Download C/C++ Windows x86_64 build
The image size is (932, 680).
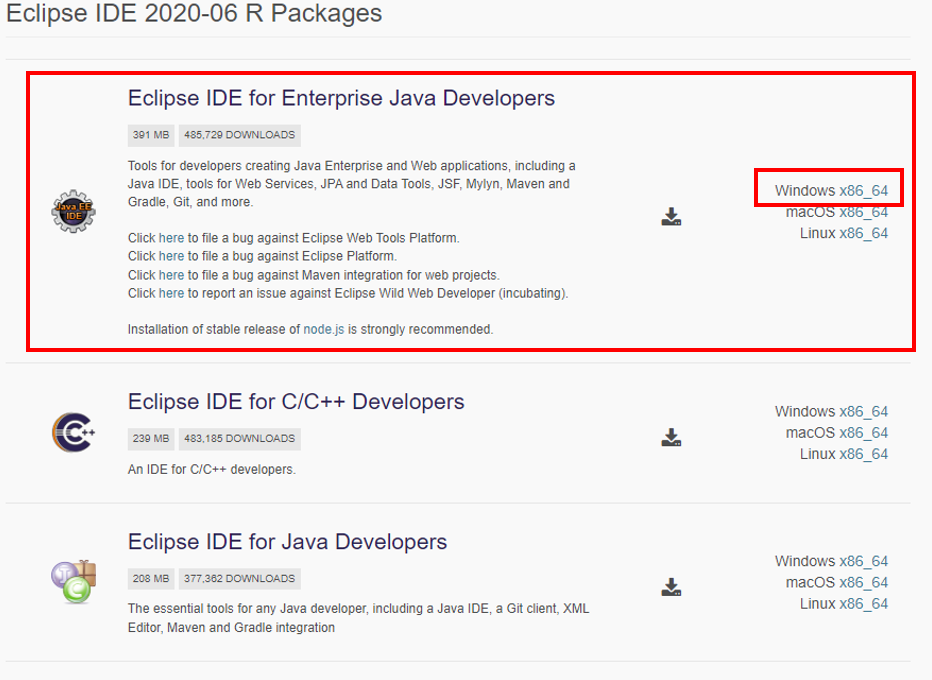pyautogui.click(x=863, y=411)
